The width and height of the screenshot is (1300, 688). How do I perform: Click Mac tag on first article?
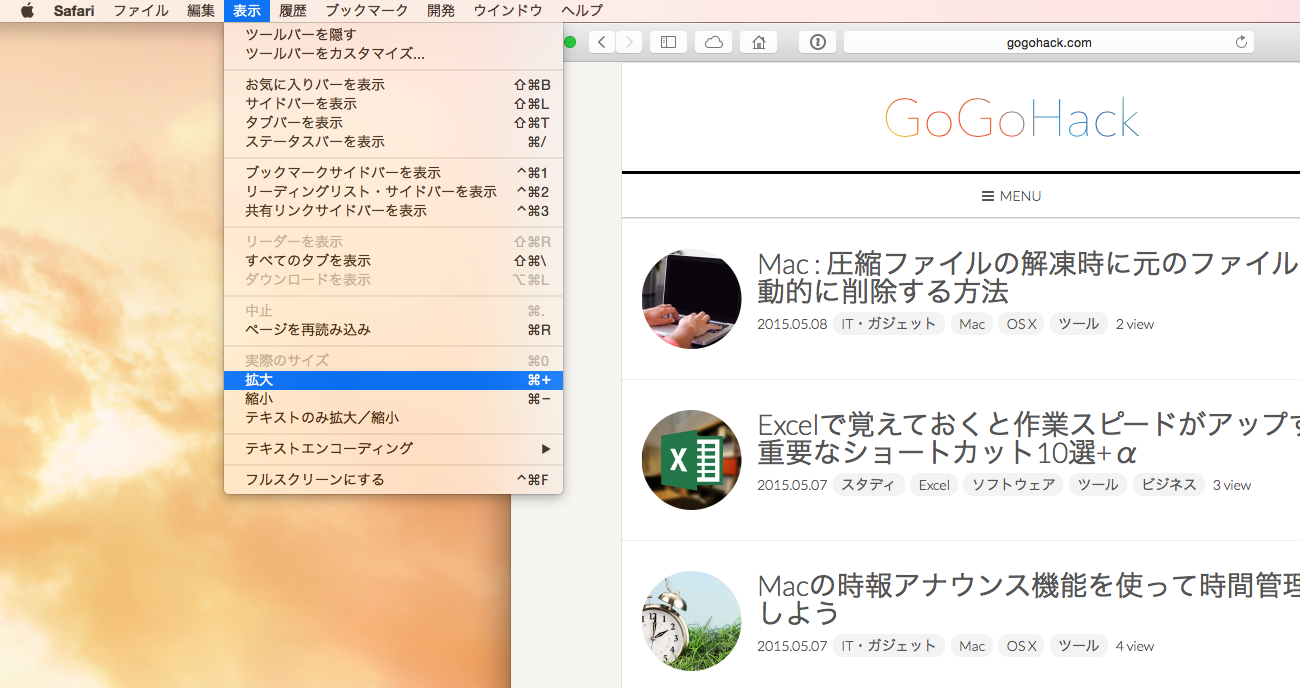pyautogui.click(x=972, y=324)
